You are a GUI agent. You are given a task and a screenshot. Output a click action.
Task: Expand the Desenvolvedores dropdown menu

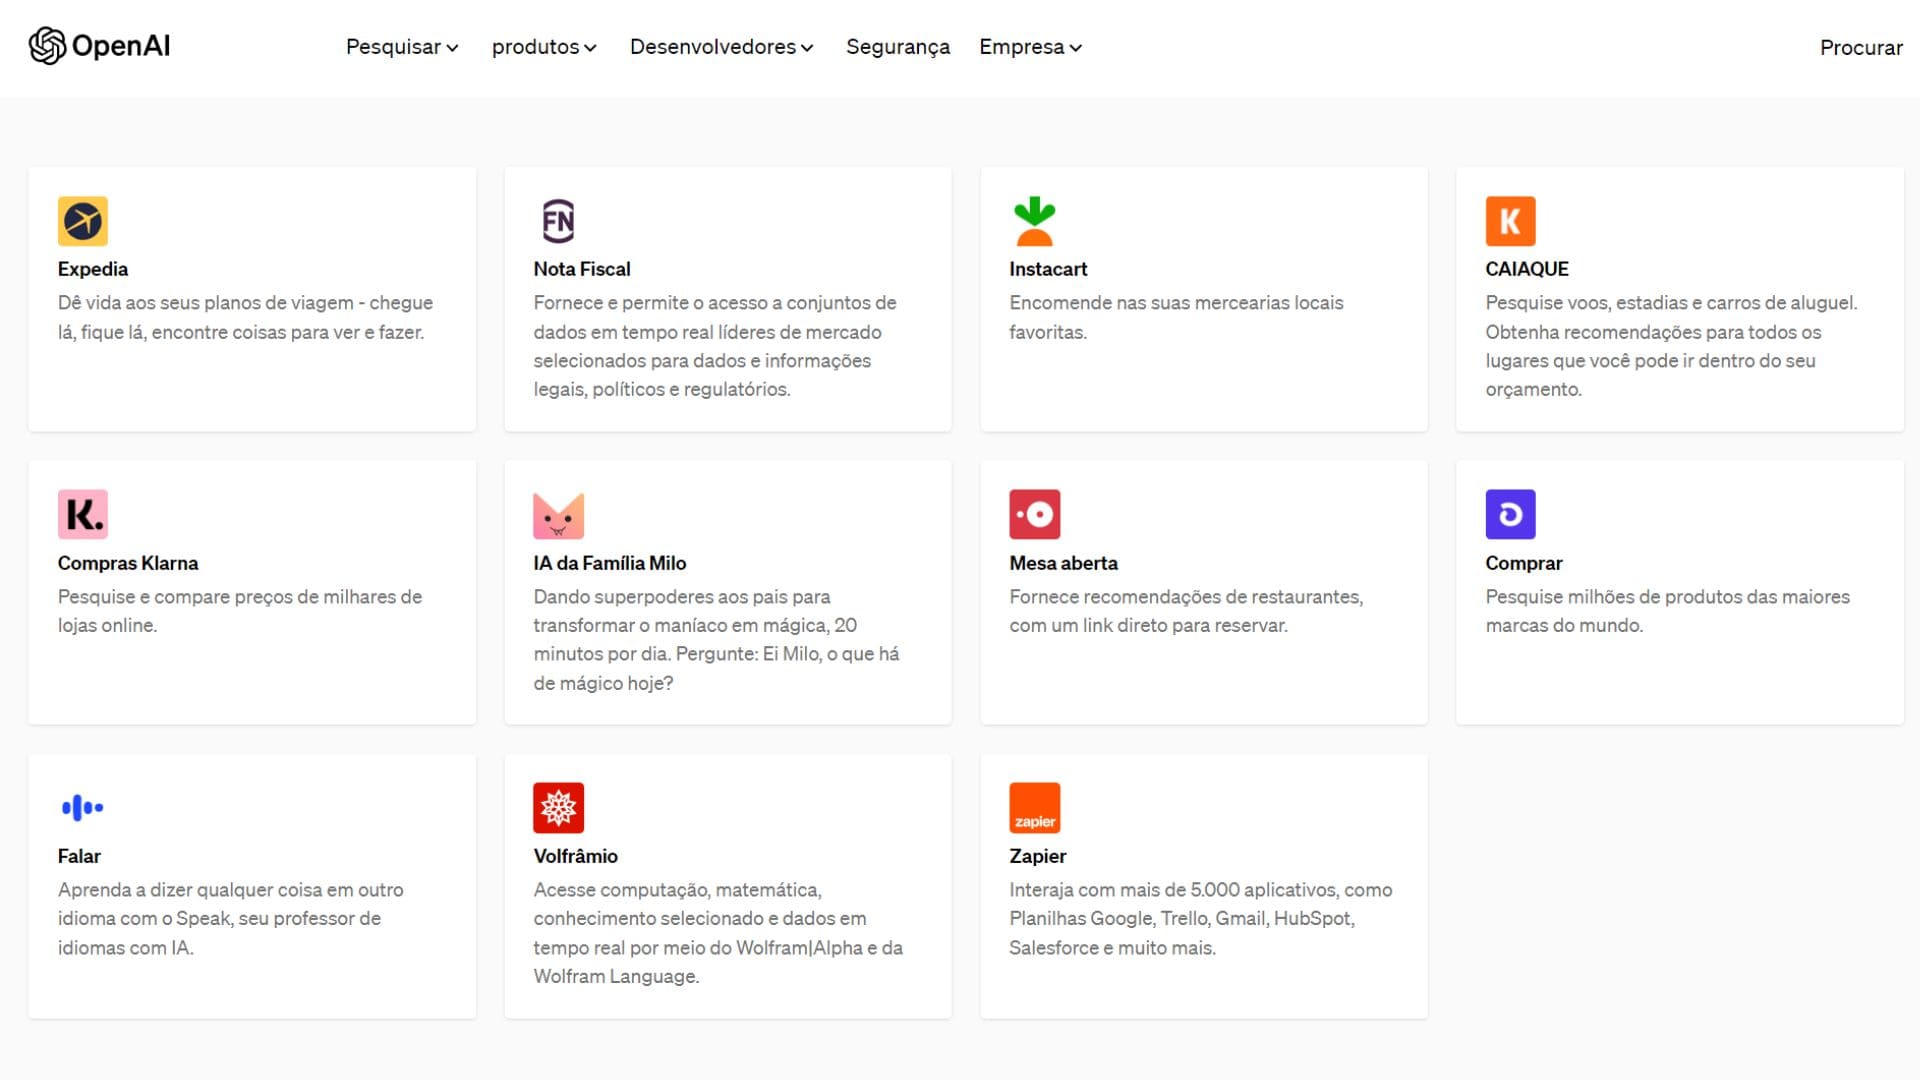721,47
